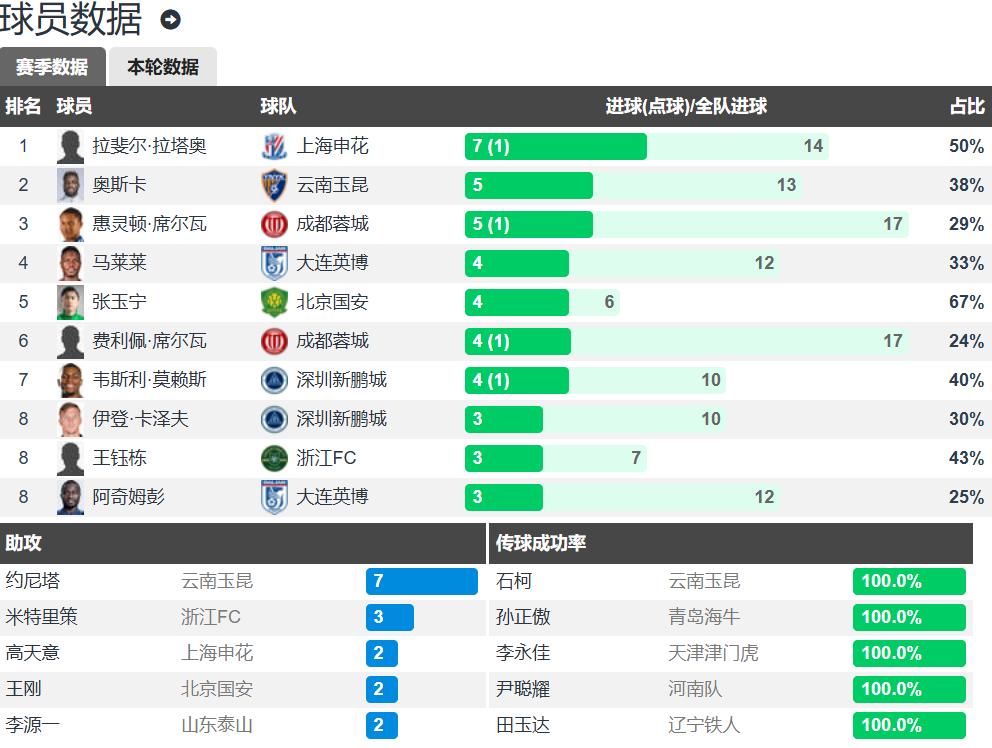Open player link 拉斐尔·拉塔奥
Screen dimensions: 992x748
[149, 147]
